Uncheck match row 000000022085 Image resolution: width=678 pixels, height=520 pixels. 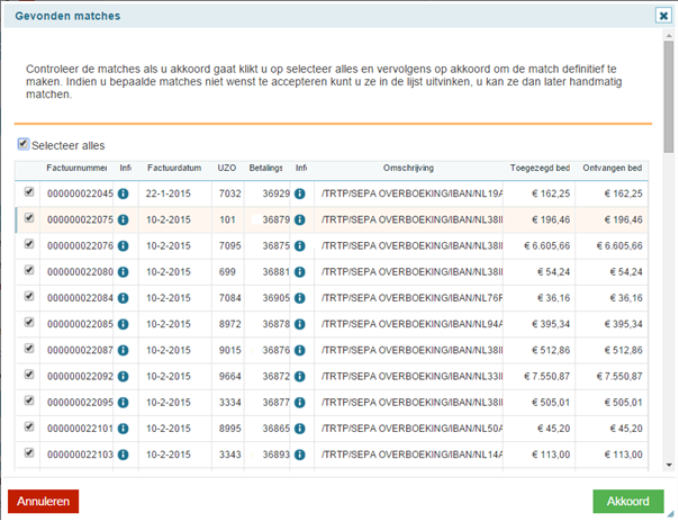coord(29,322)
